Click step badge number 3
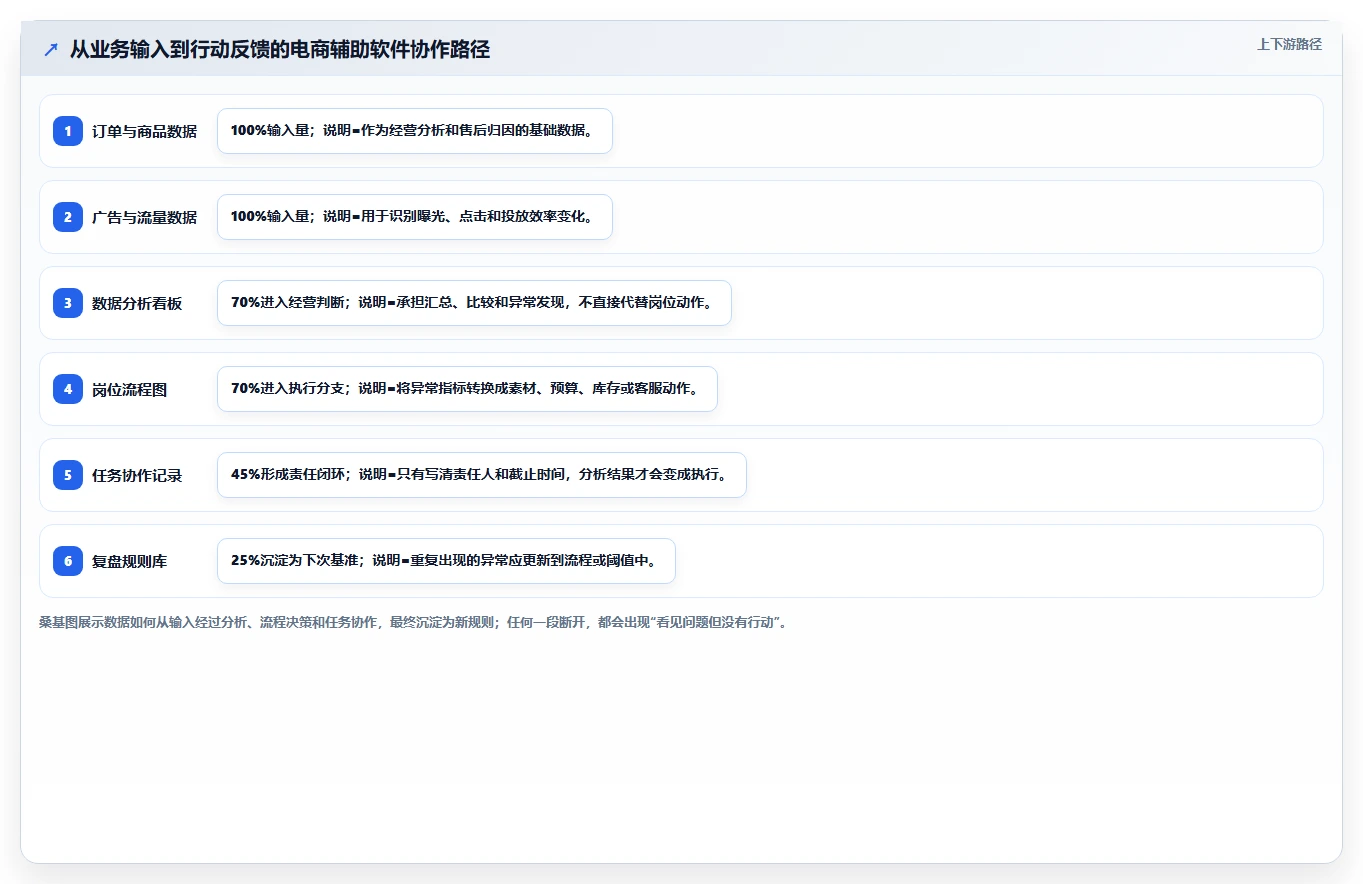 pyautogui.click(x=68, y=303)
